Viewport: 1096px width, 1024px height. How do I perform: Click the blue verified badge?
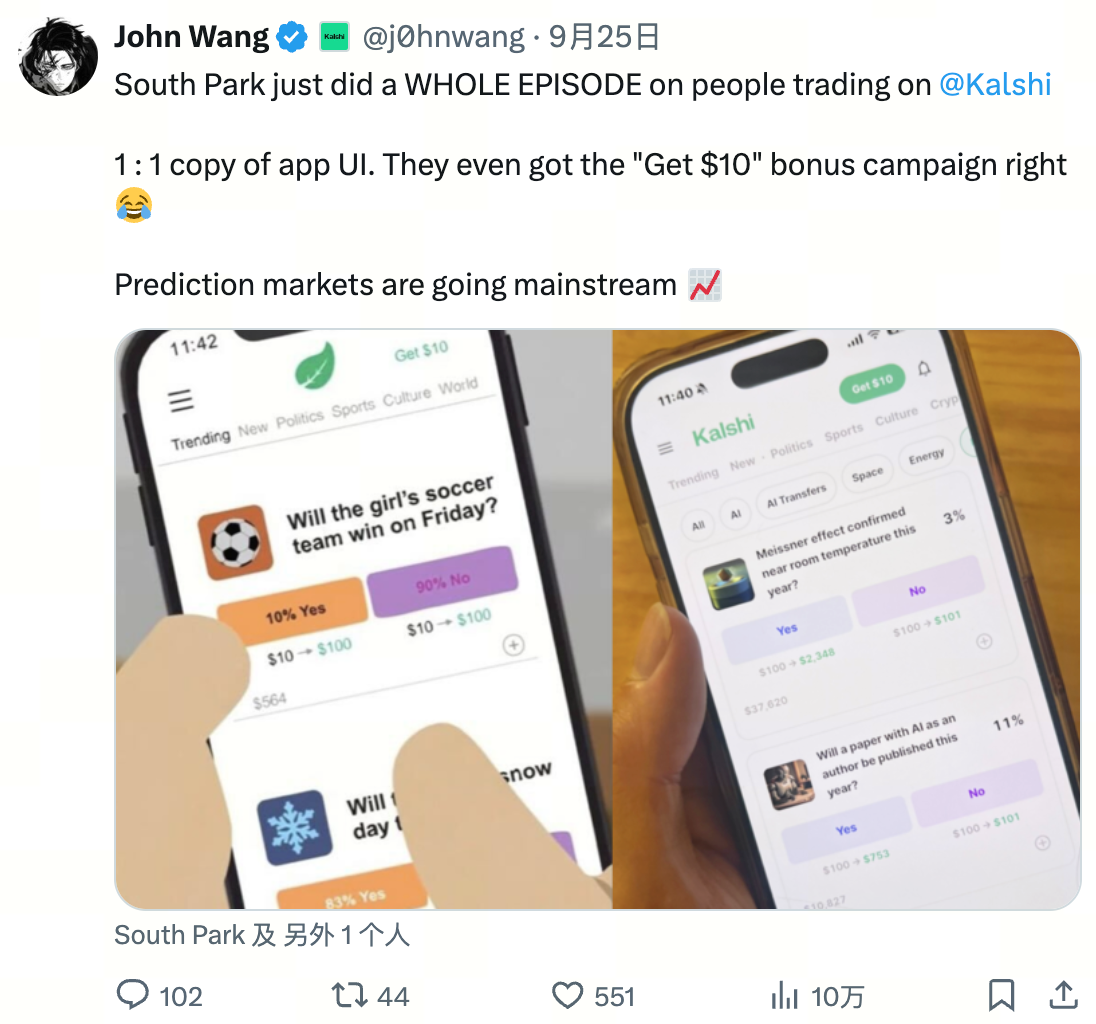tap(292, 37)
